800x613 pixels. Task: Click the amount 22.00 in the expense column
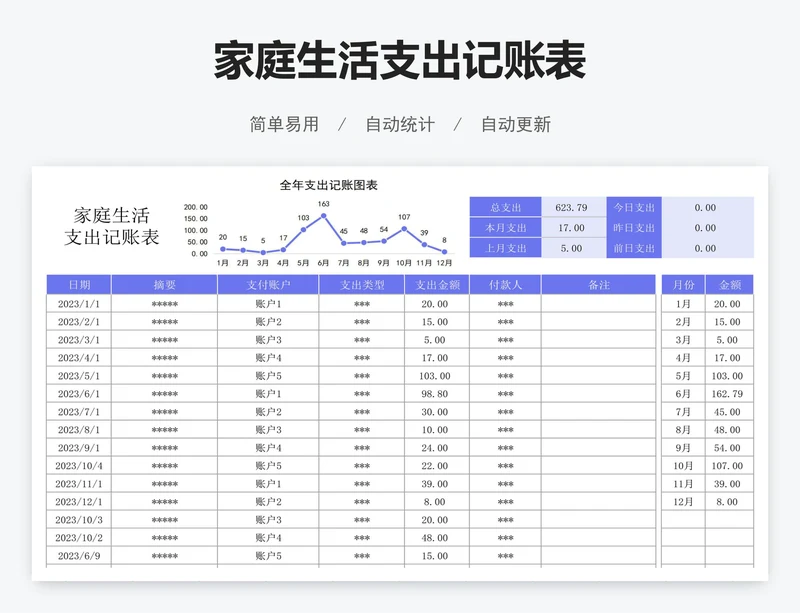click(x=435, y=465)
